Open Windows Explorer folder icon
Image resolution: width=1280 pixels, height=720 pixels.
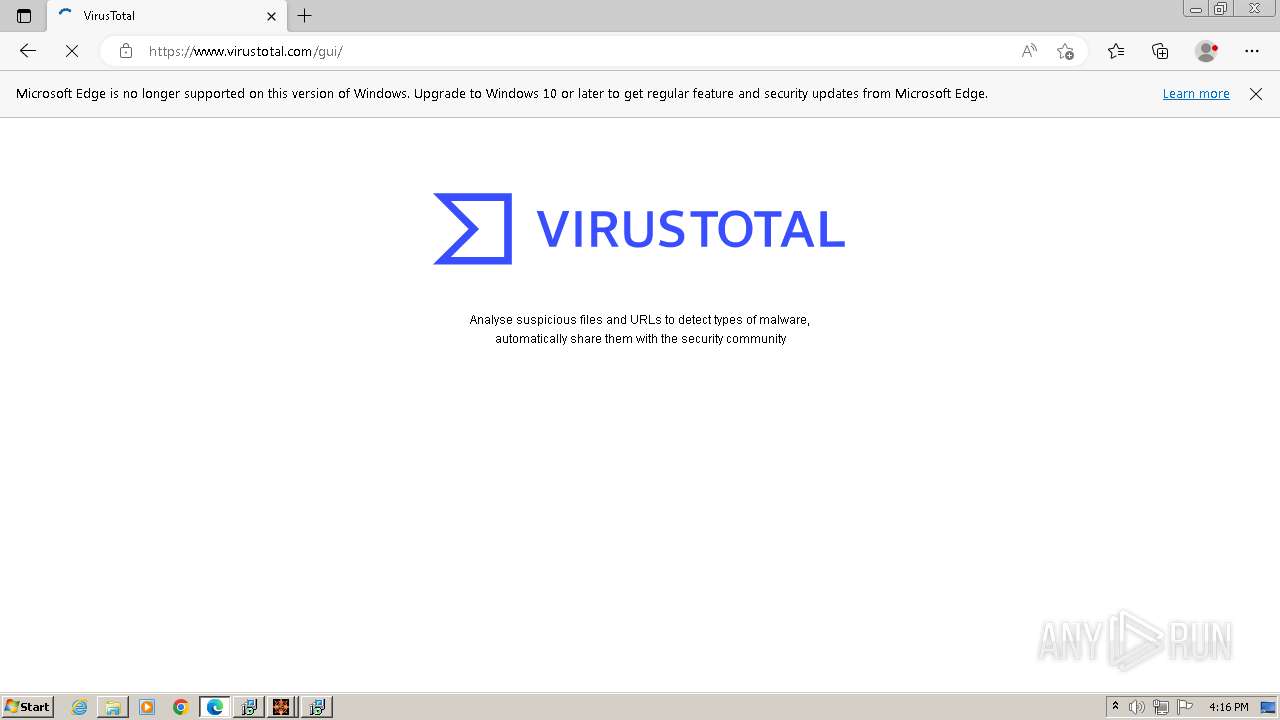[x=113, y=707]
